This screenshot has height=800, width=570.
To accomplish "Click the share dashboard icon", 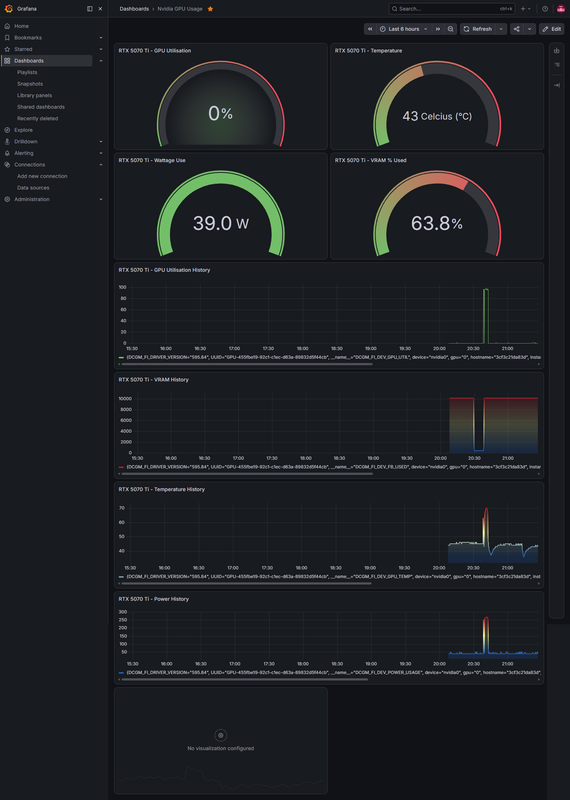I will click(x=516, y=29).
